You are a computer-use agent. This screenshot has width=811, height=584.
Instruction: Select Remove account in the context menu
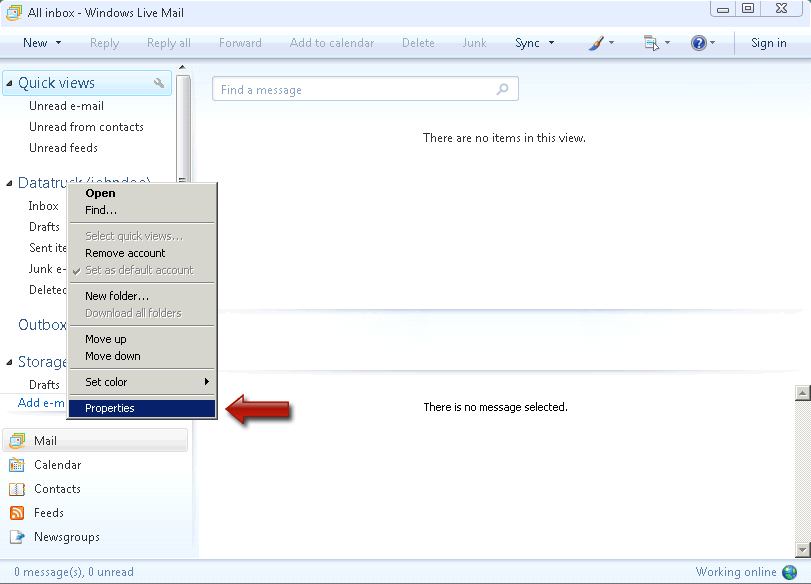click(142, 253)
